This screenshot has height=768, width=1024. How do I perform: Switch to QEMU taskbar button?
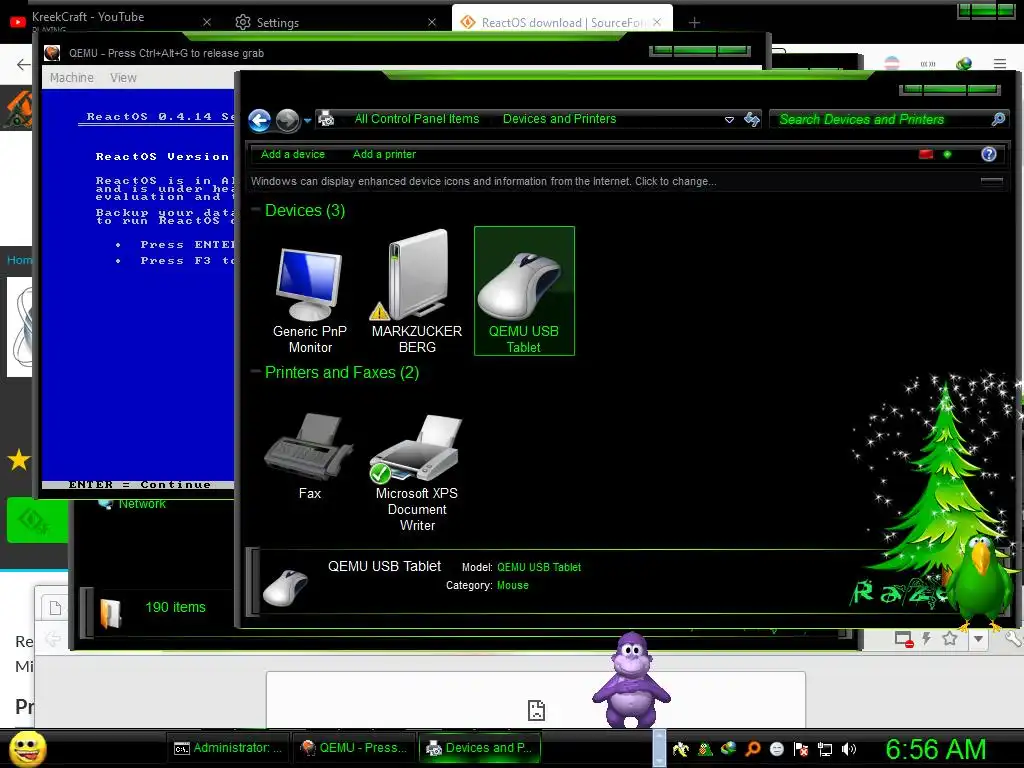point(353,748)
